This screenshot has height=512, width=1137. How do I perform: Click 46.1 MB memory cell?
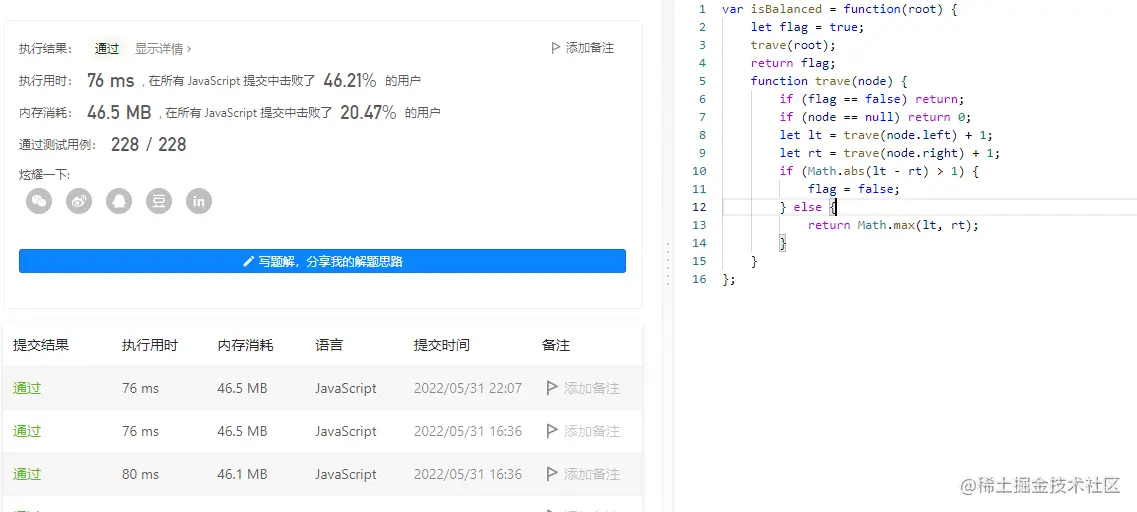coord(242,474)
